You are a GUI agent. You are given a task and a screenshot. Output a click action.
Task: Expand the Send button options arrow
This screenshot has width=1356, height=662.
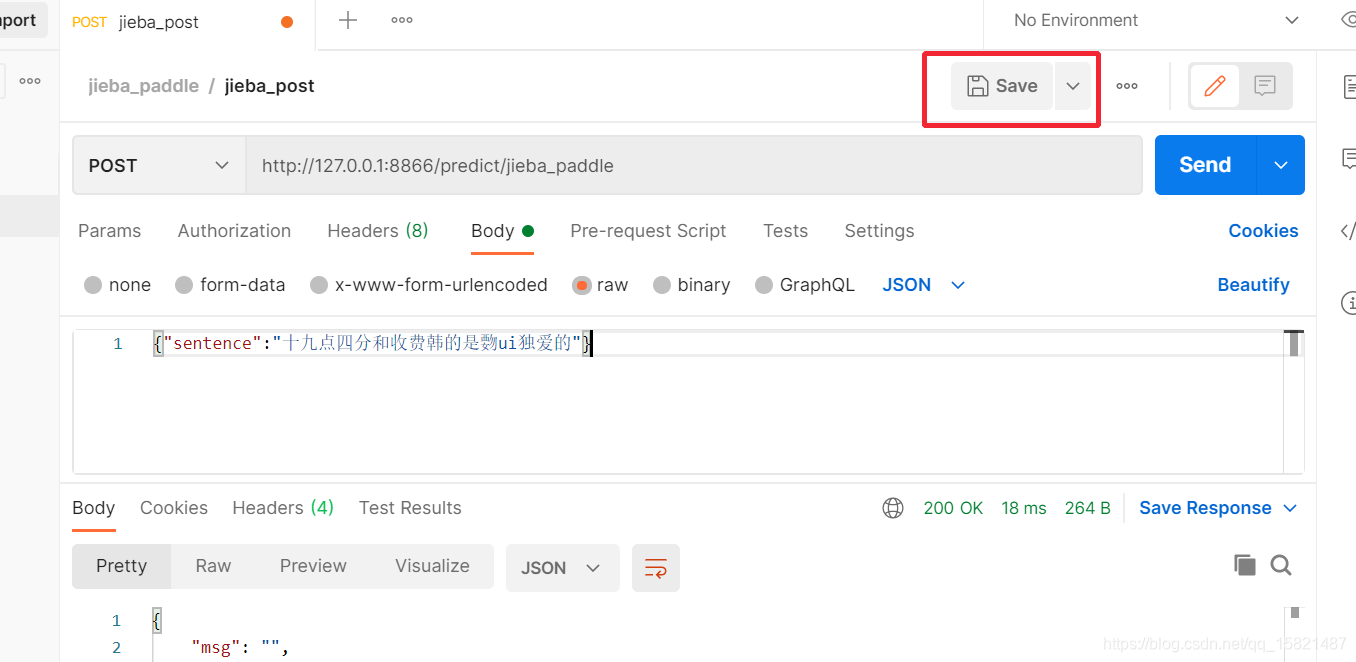[x=1281, y=165]
